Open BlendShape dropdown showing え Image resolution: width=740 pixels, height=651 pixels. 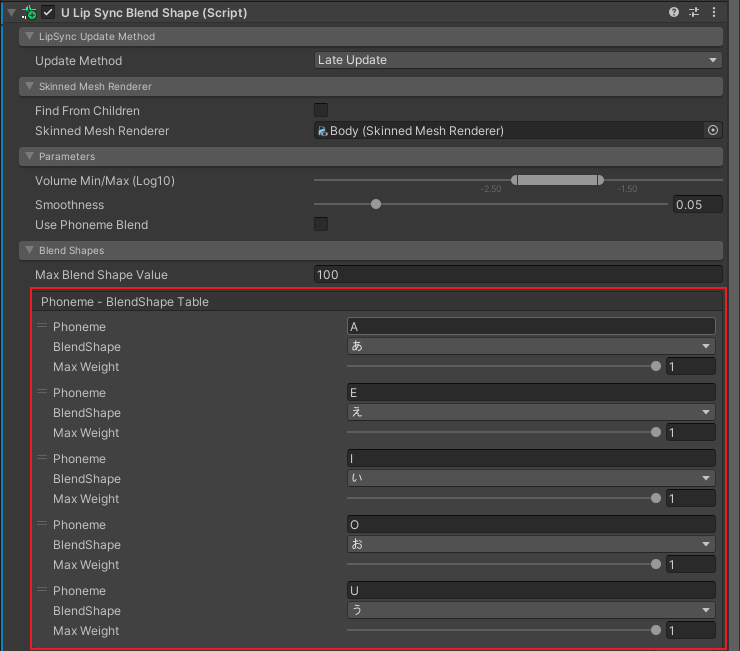(531, 412)
